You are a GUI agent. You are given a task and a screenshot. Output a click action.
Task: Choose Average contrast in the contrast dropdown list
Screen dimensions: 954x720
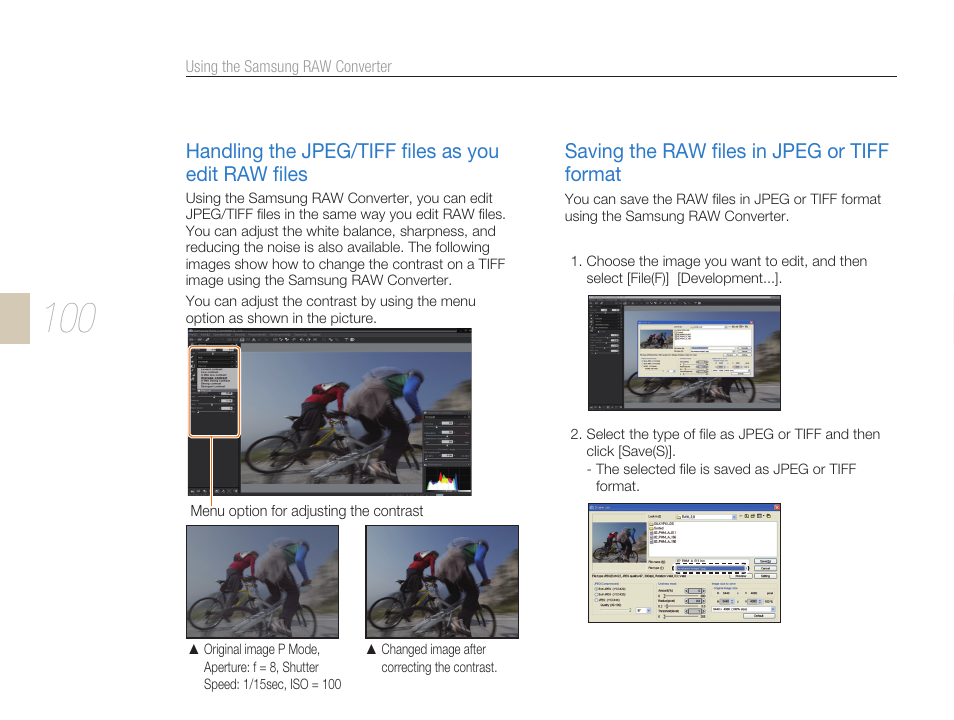click(214, 378)
